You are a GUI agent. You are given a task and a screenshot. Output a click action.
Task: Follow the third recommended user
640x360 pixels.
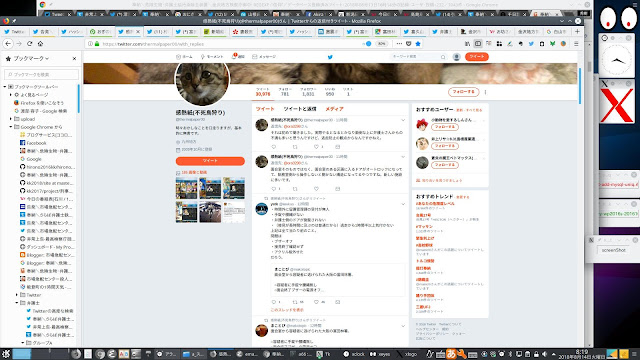tap(444, 165)
